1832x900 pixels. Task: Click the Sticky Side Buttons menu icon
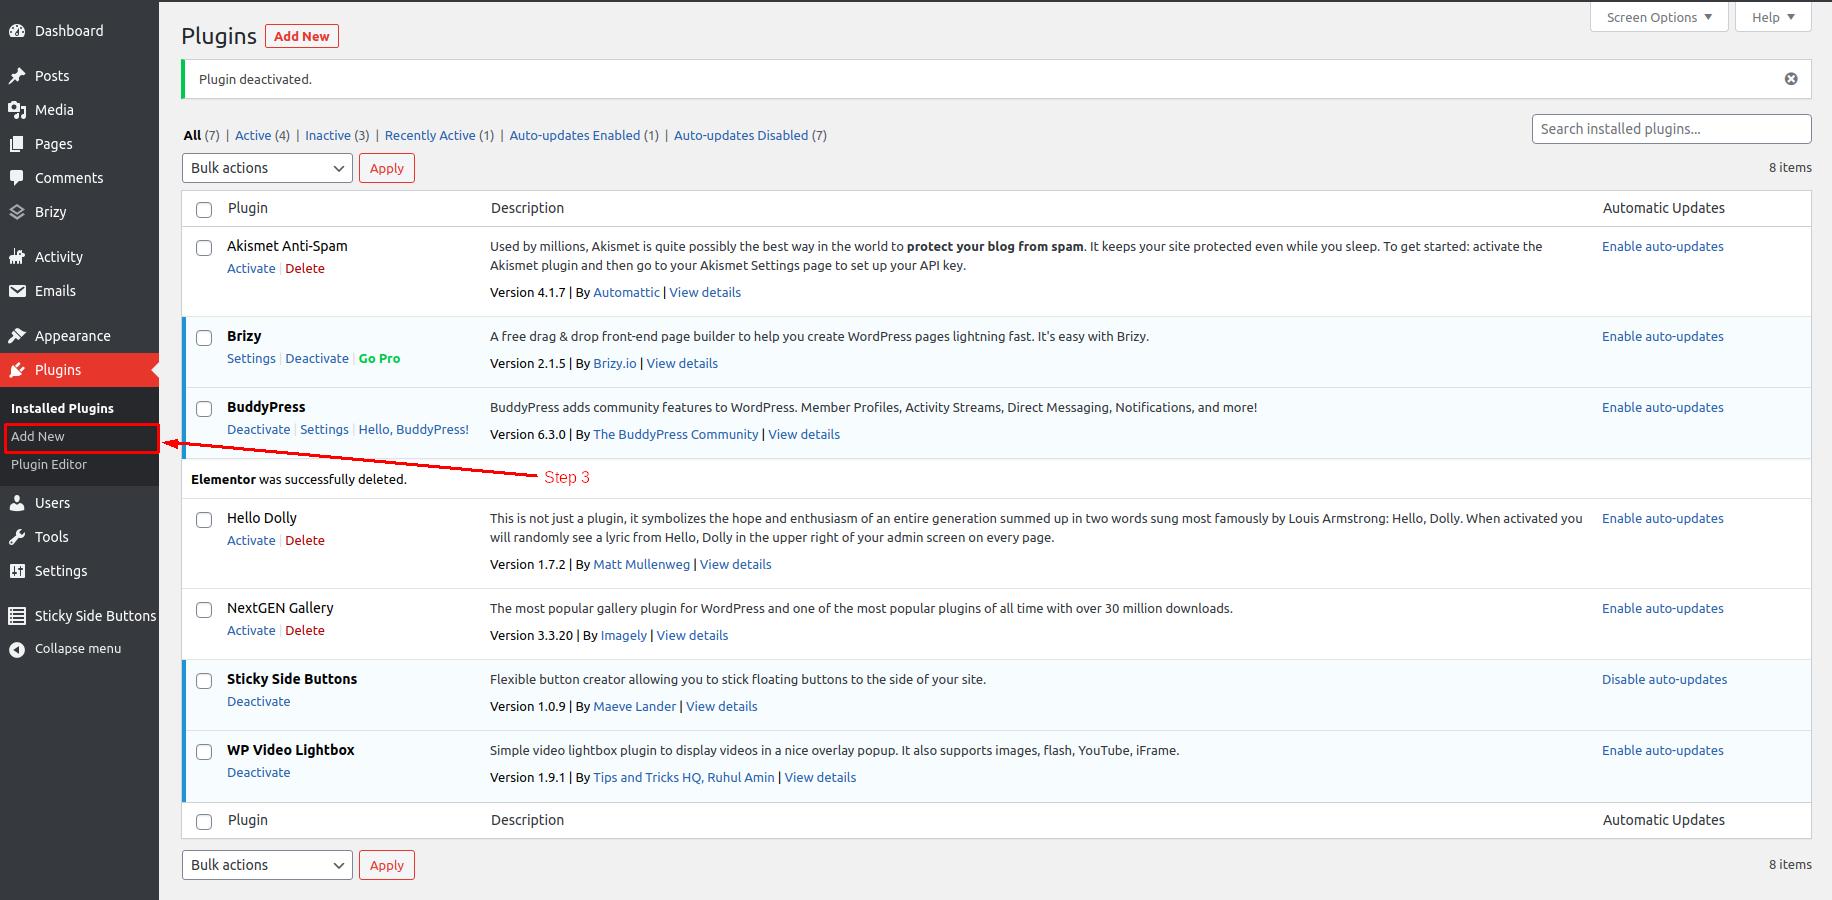pyautogui.click(x=17, y=616)
